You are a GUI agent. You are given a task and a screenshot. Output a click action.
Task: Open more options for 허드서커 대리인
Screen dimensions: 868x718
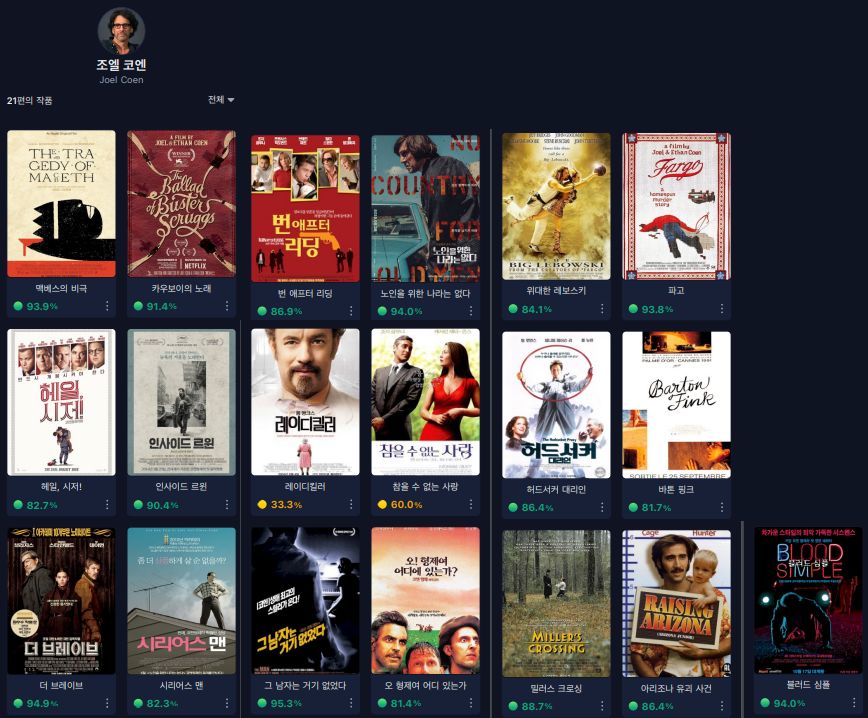(x=602, y=507)
